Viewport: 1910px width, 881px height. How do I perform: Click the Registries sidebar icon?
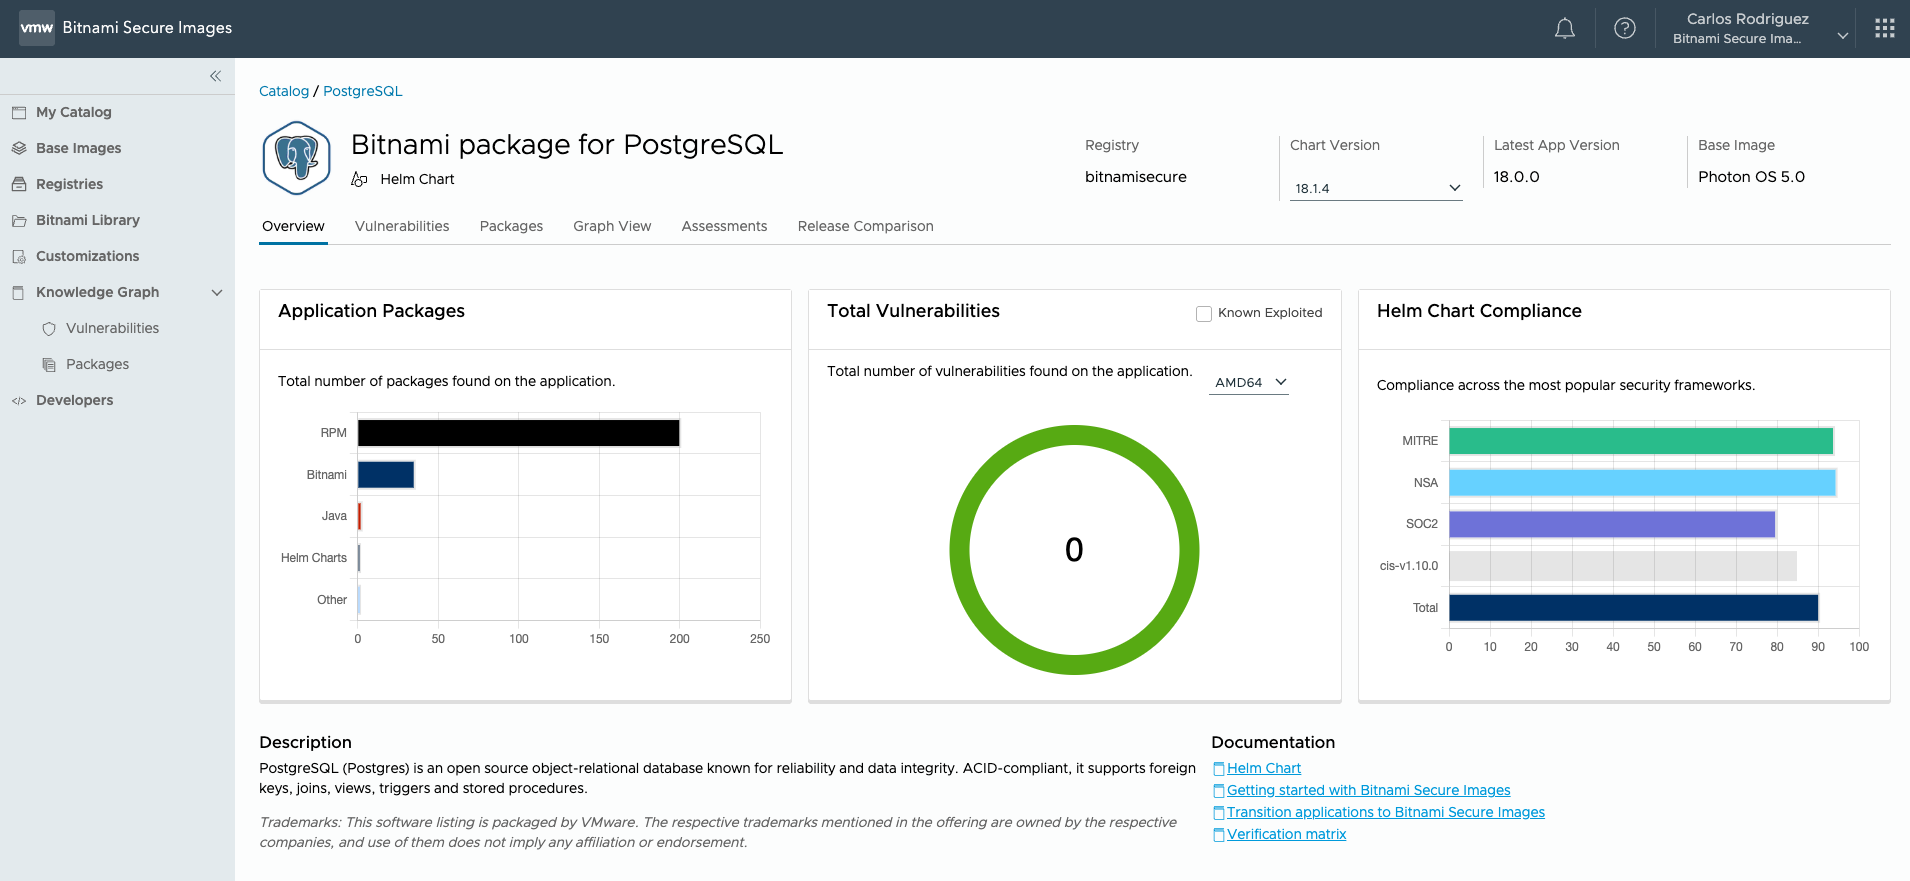pos(19,184)
